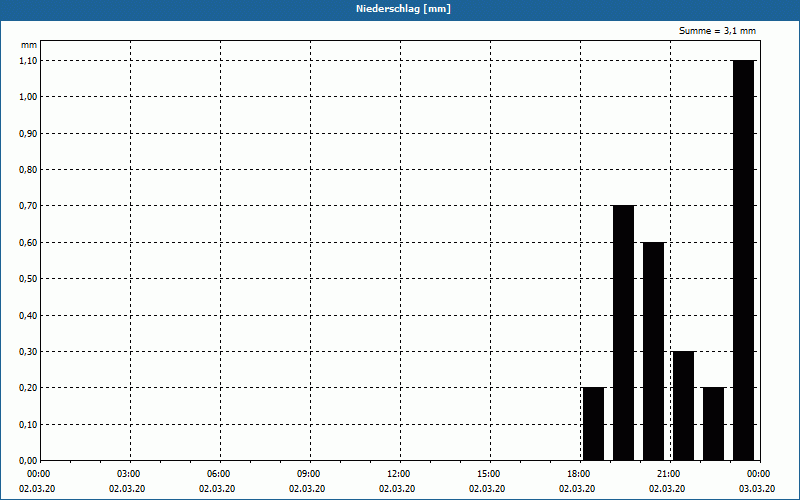The height and width of the screenshot is (500, 800).
Task: Click the 03.03.20 date label
Action: [757, 489]
